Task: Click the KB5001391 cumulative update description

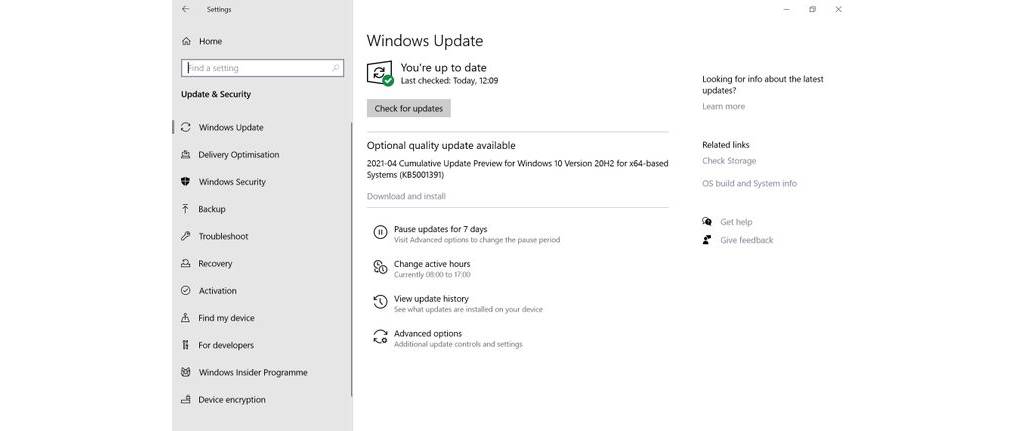Action: tap(517, 169)
